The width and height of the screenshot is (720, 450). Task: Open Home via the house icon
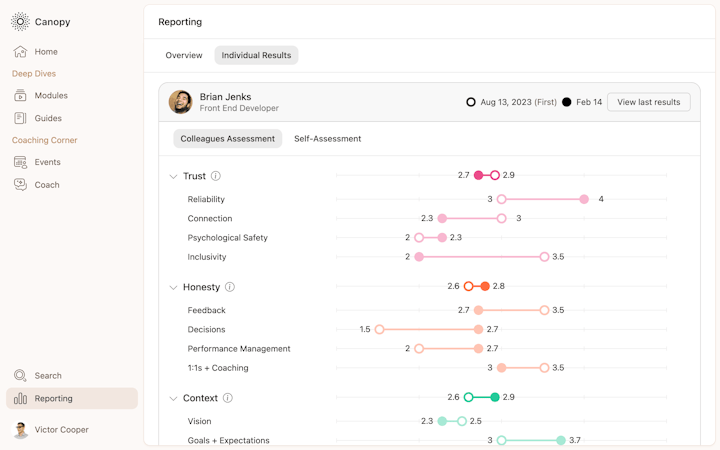coord(20,52)
